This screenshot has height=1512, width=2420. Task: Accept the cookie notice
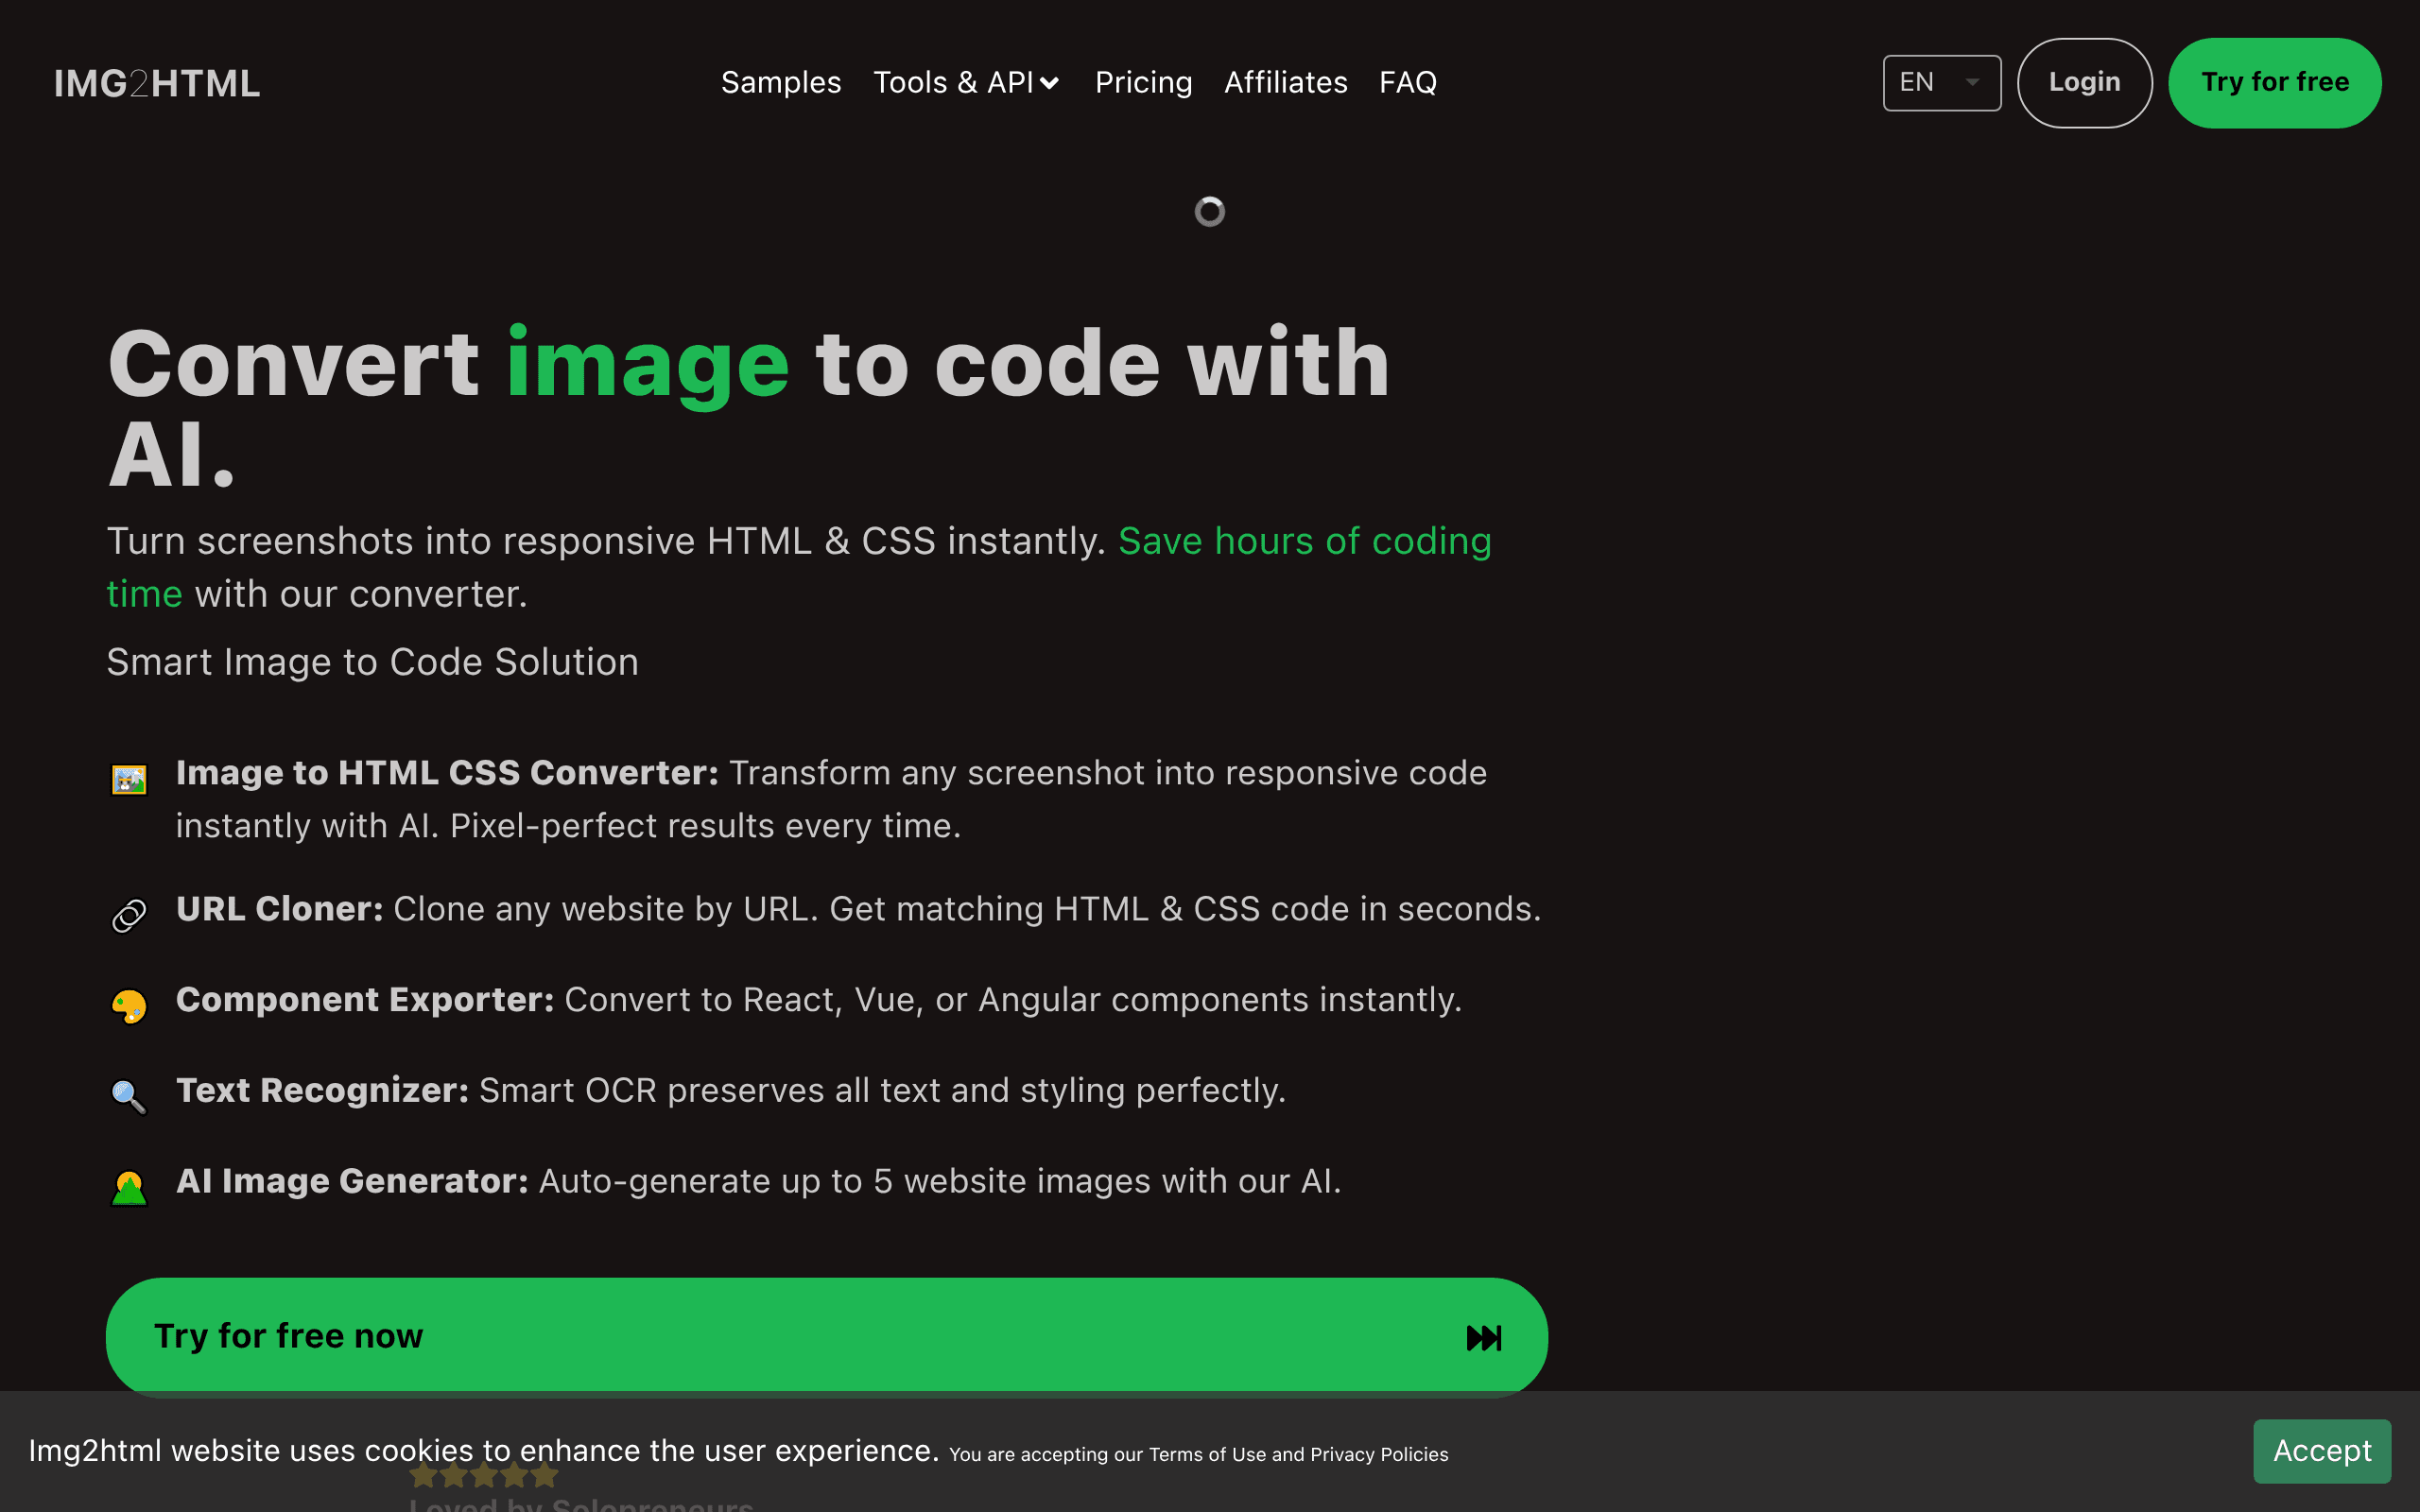pyautogui.click(x=2321, y=1451)
